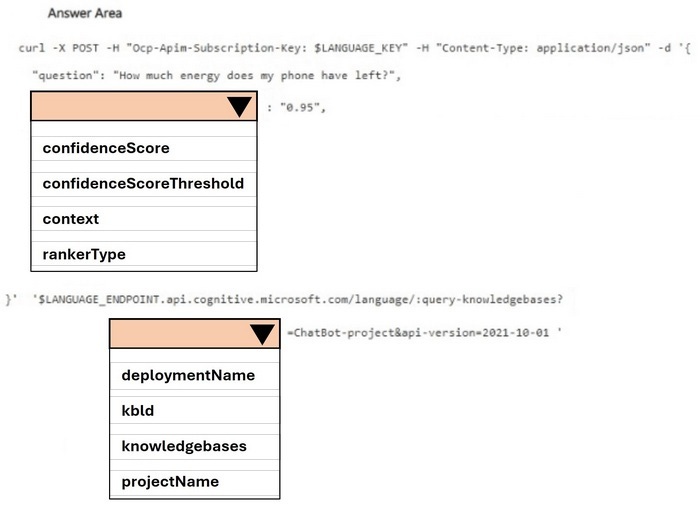Image resolution: width=700 pixels, height=512 pixels.
Task: Select rankerType in first dropdown
Action: pos(144,254)
